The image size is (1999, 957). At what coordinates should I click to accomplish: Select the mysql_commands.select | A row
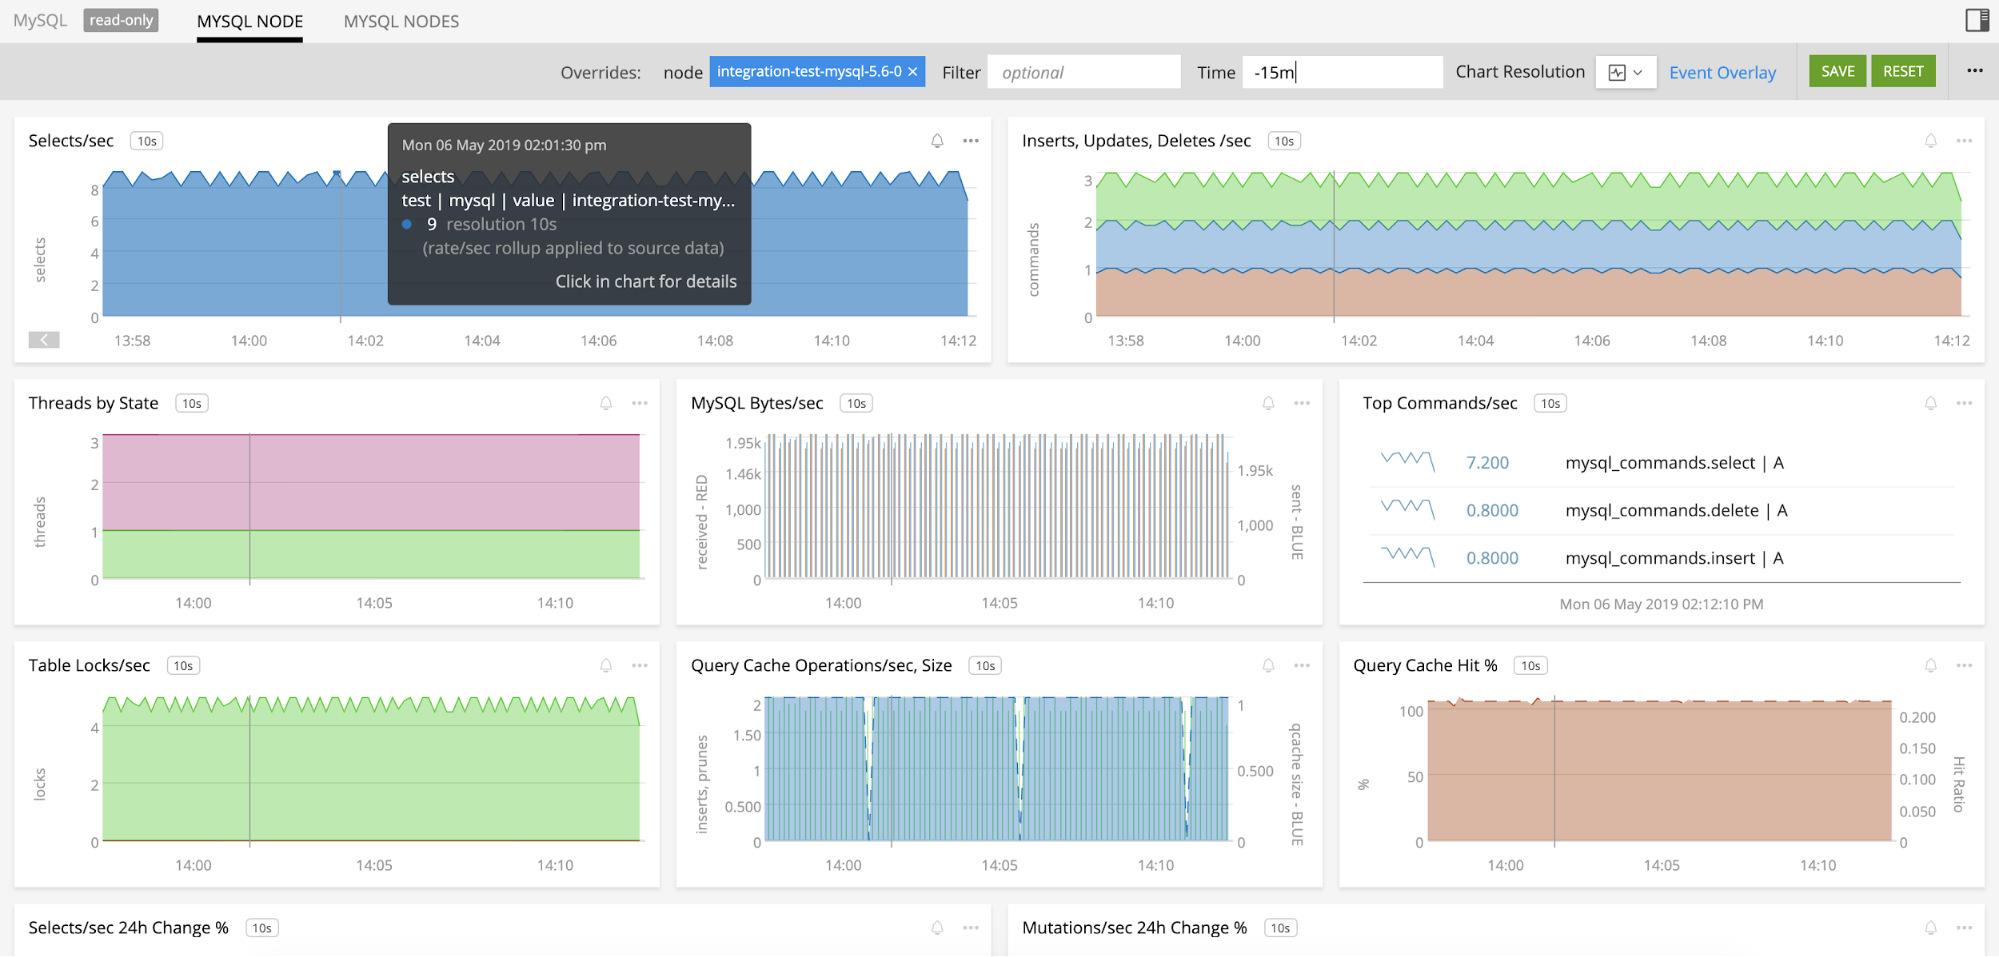1661,462
